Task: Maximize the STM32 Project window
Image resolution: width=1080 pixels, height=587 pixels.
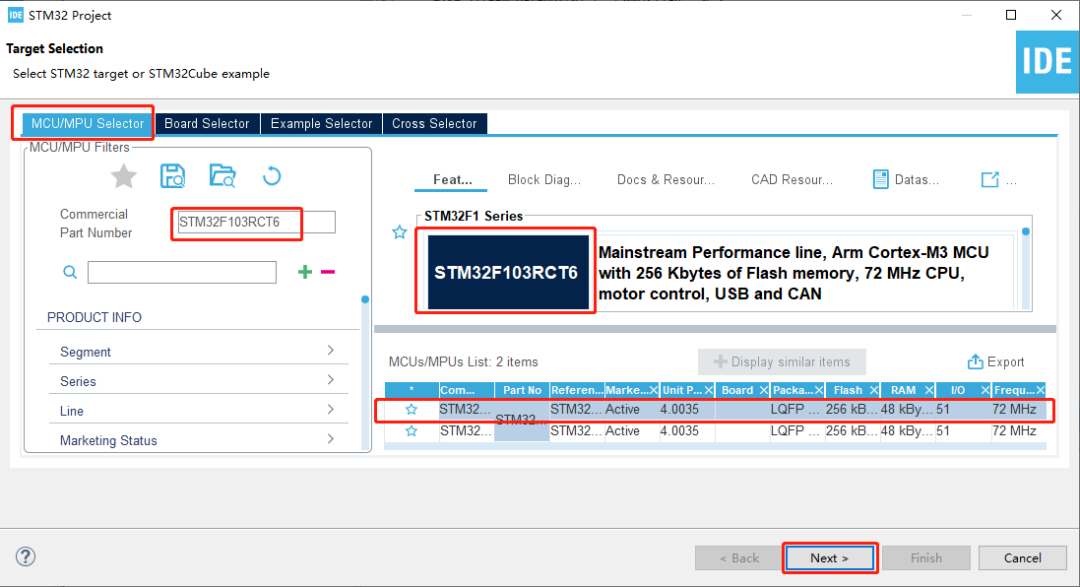Action: click(1011, 15)
